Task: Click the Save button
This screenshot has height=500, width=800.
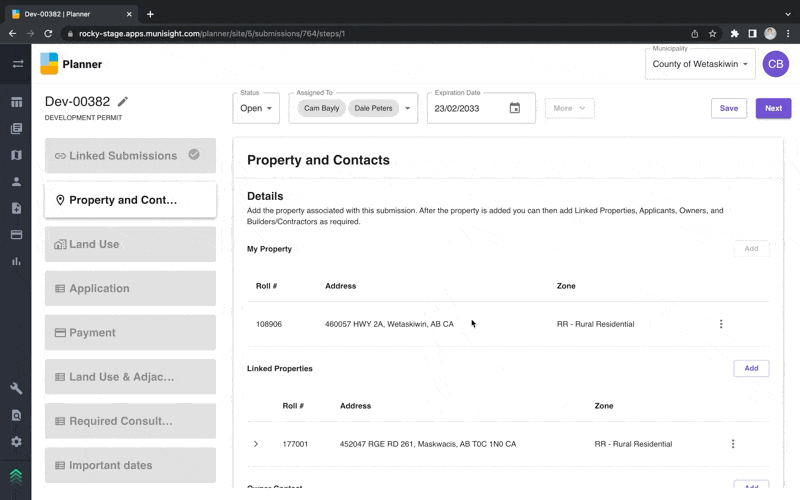Action: tap(728, 108)
